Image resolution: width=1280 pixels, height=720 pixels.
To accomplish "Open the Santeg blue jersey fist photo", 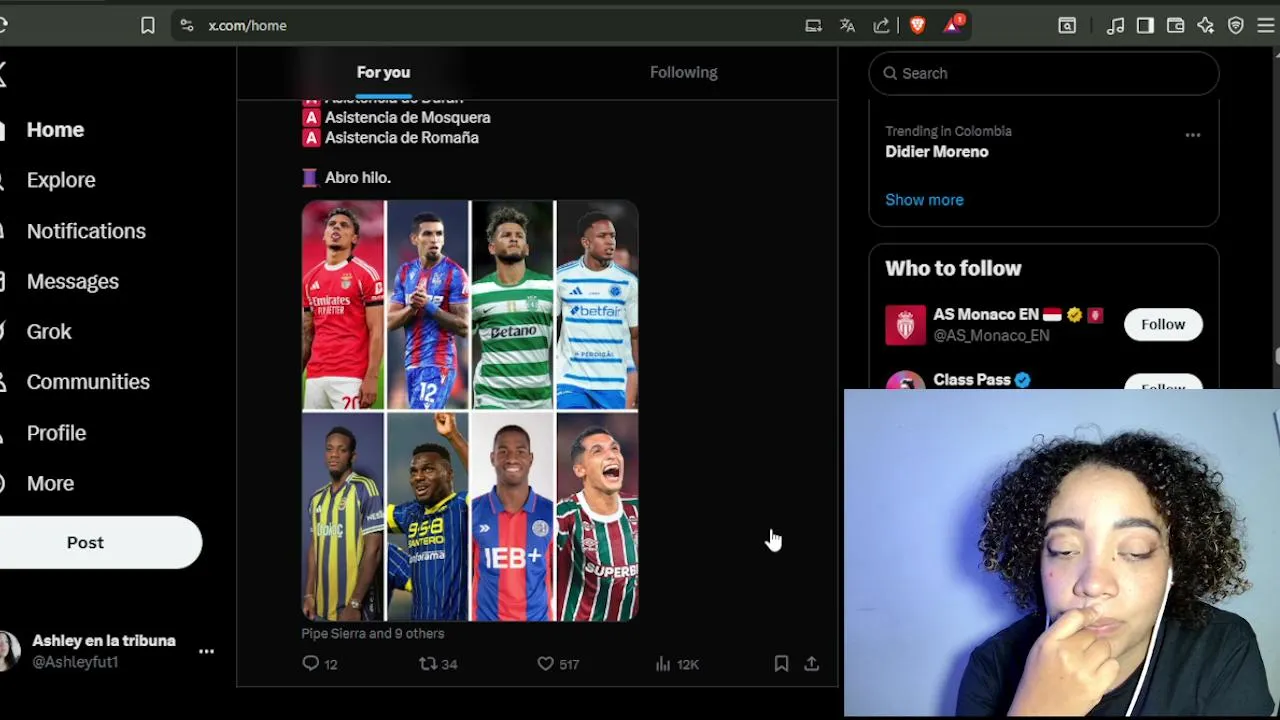I will 428,517.
